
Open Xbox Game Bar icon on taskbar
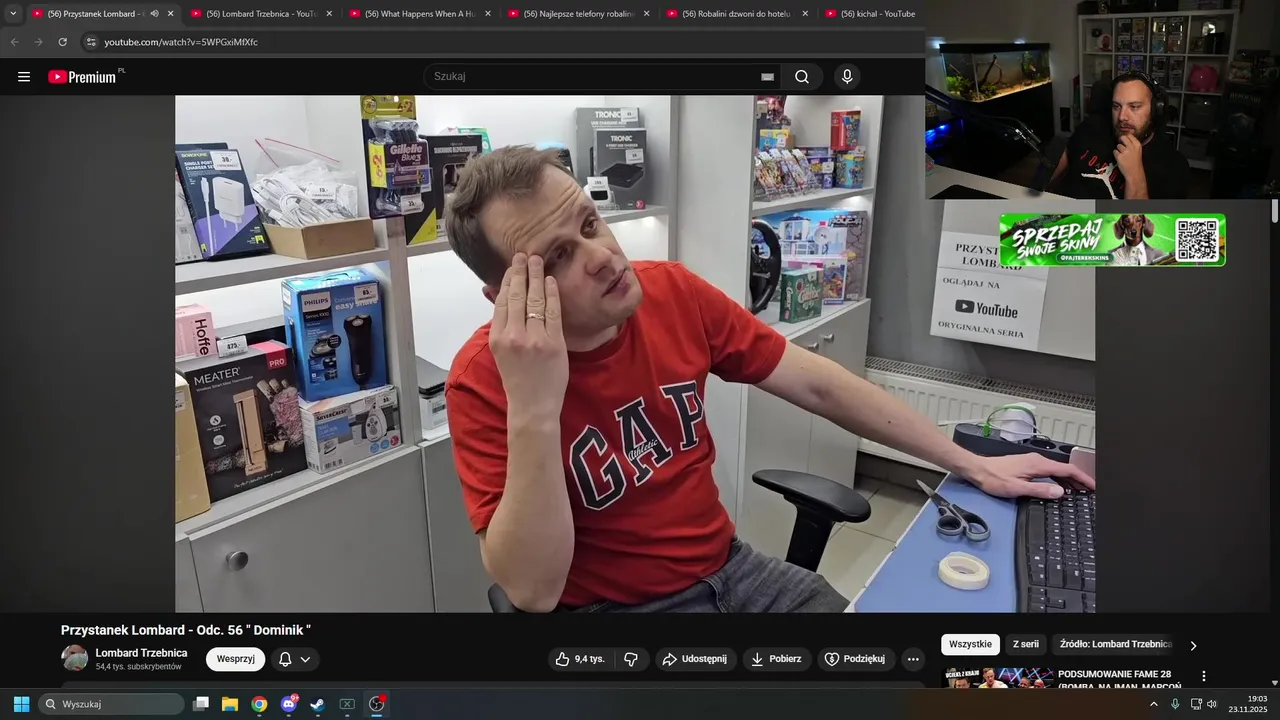347,704
